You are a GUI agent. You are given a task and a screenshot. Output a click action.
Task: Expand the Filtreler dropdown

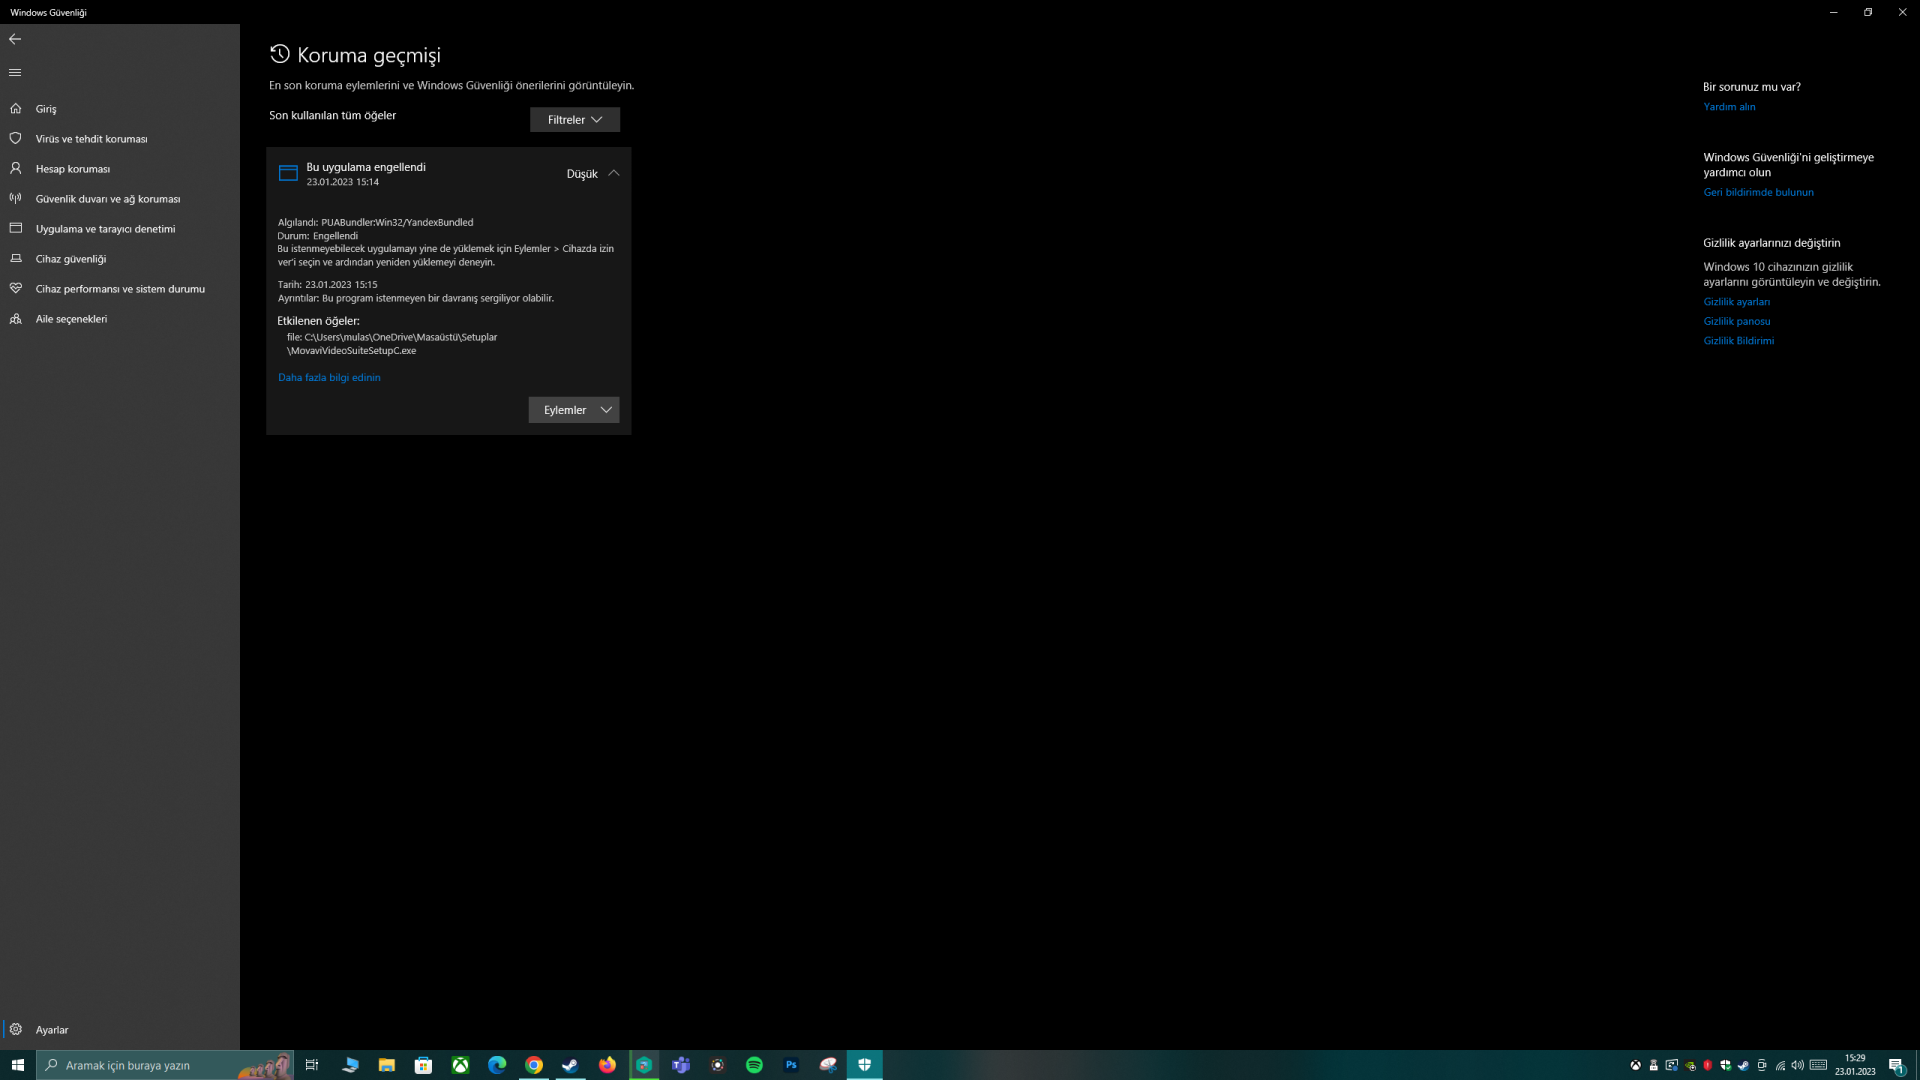click(574, 120)
